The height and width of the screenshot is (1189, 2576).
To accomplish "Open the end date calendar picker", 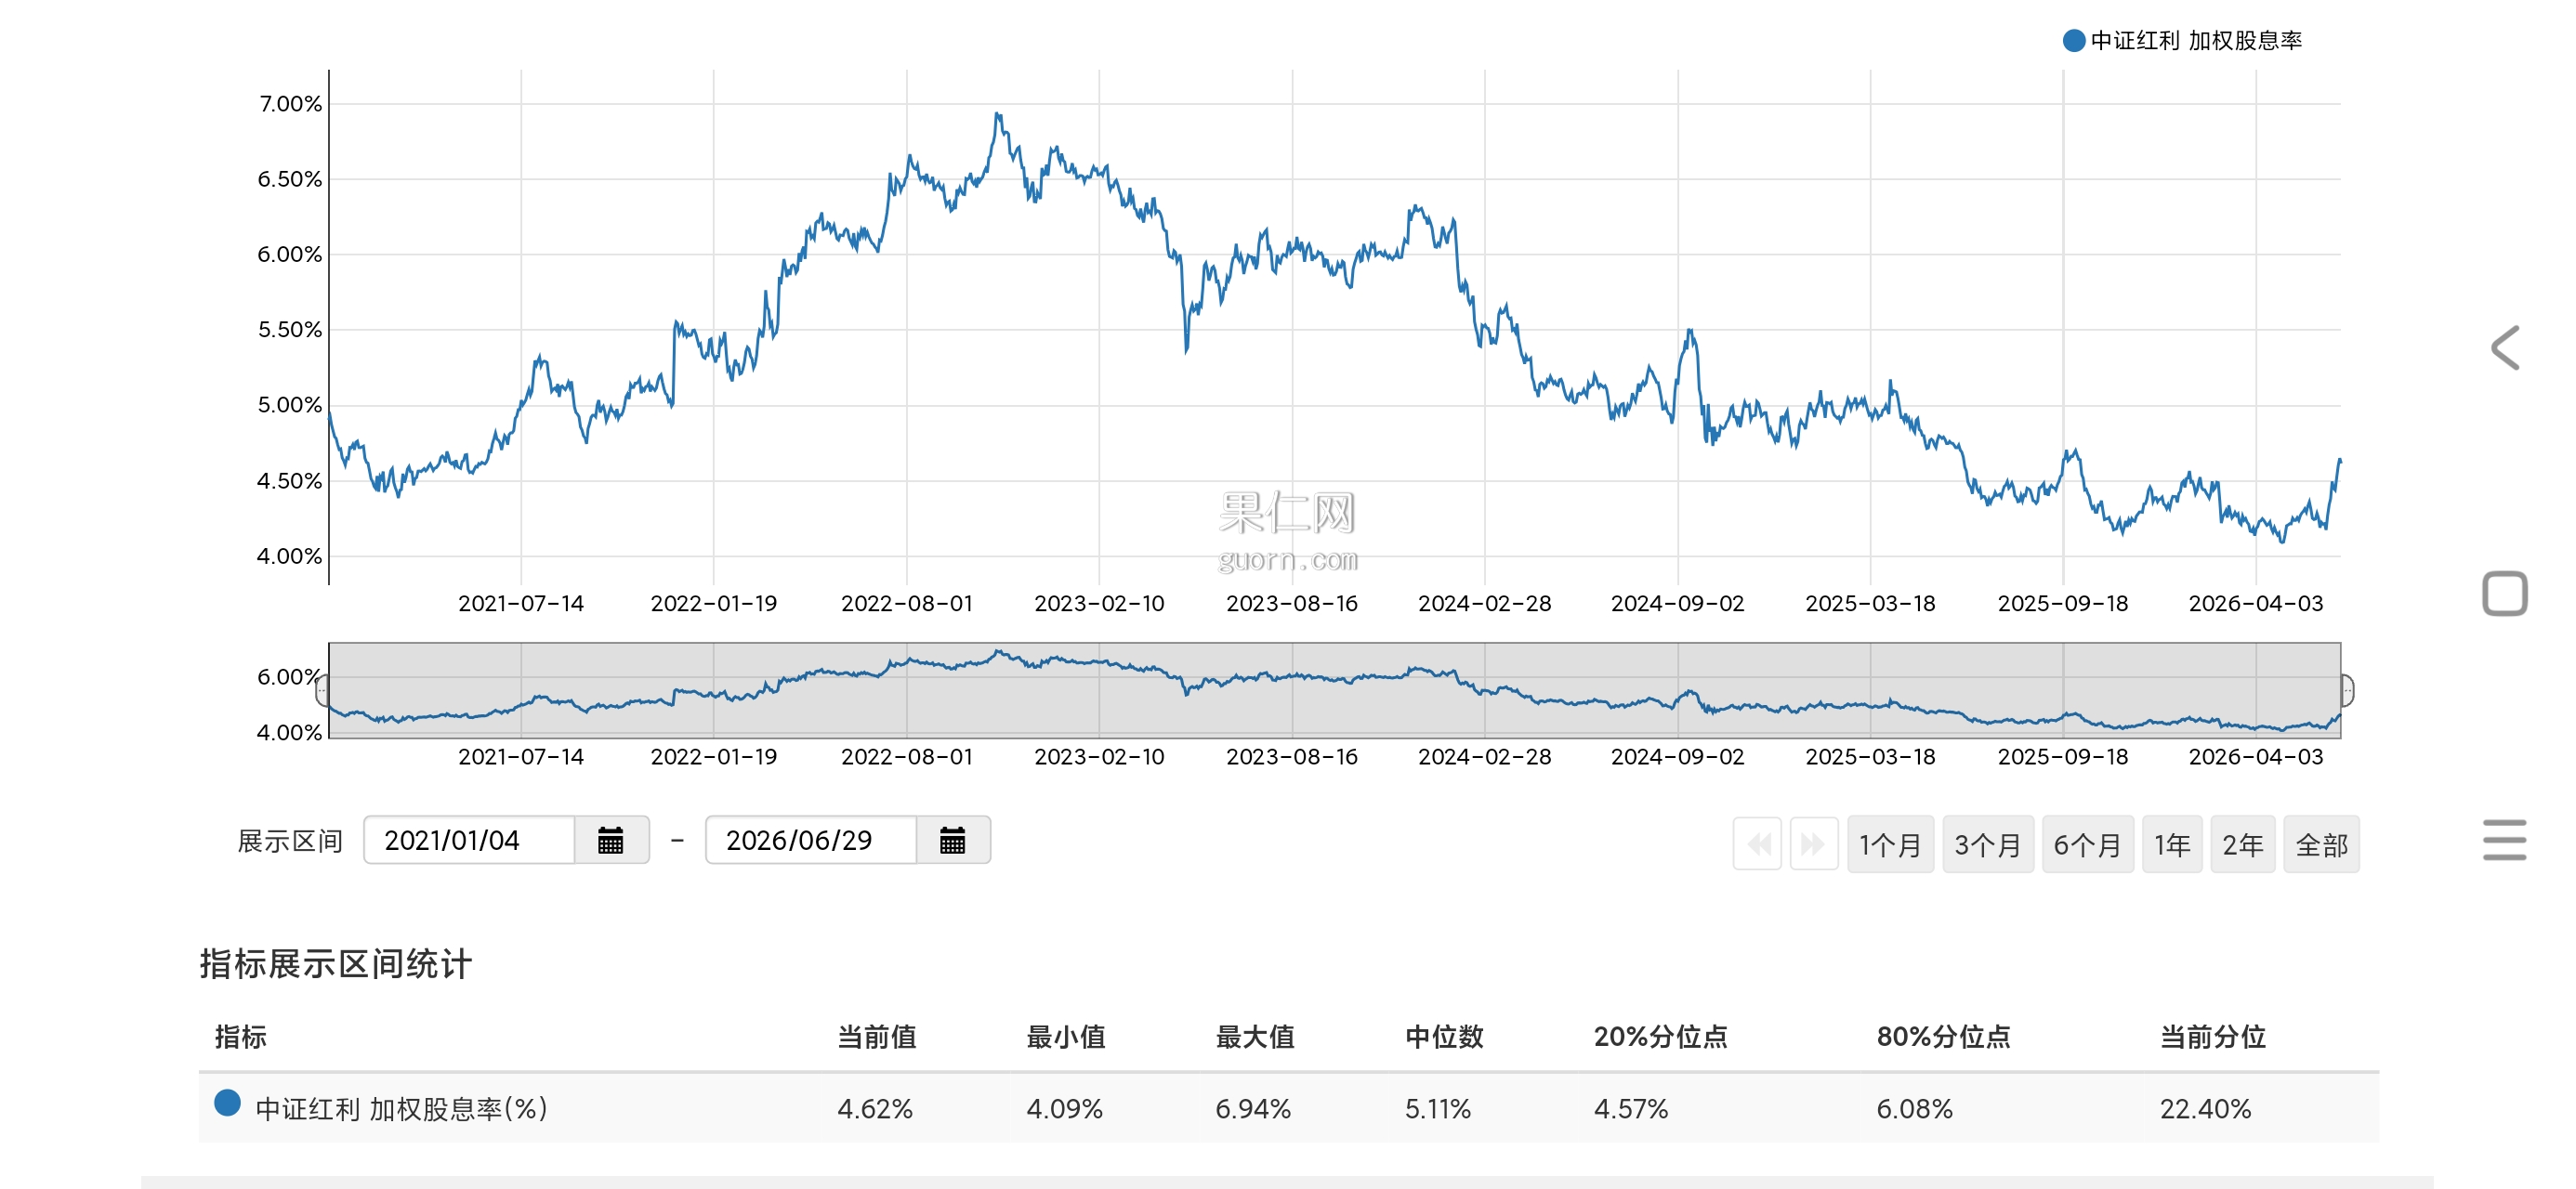I will [952, 840].
